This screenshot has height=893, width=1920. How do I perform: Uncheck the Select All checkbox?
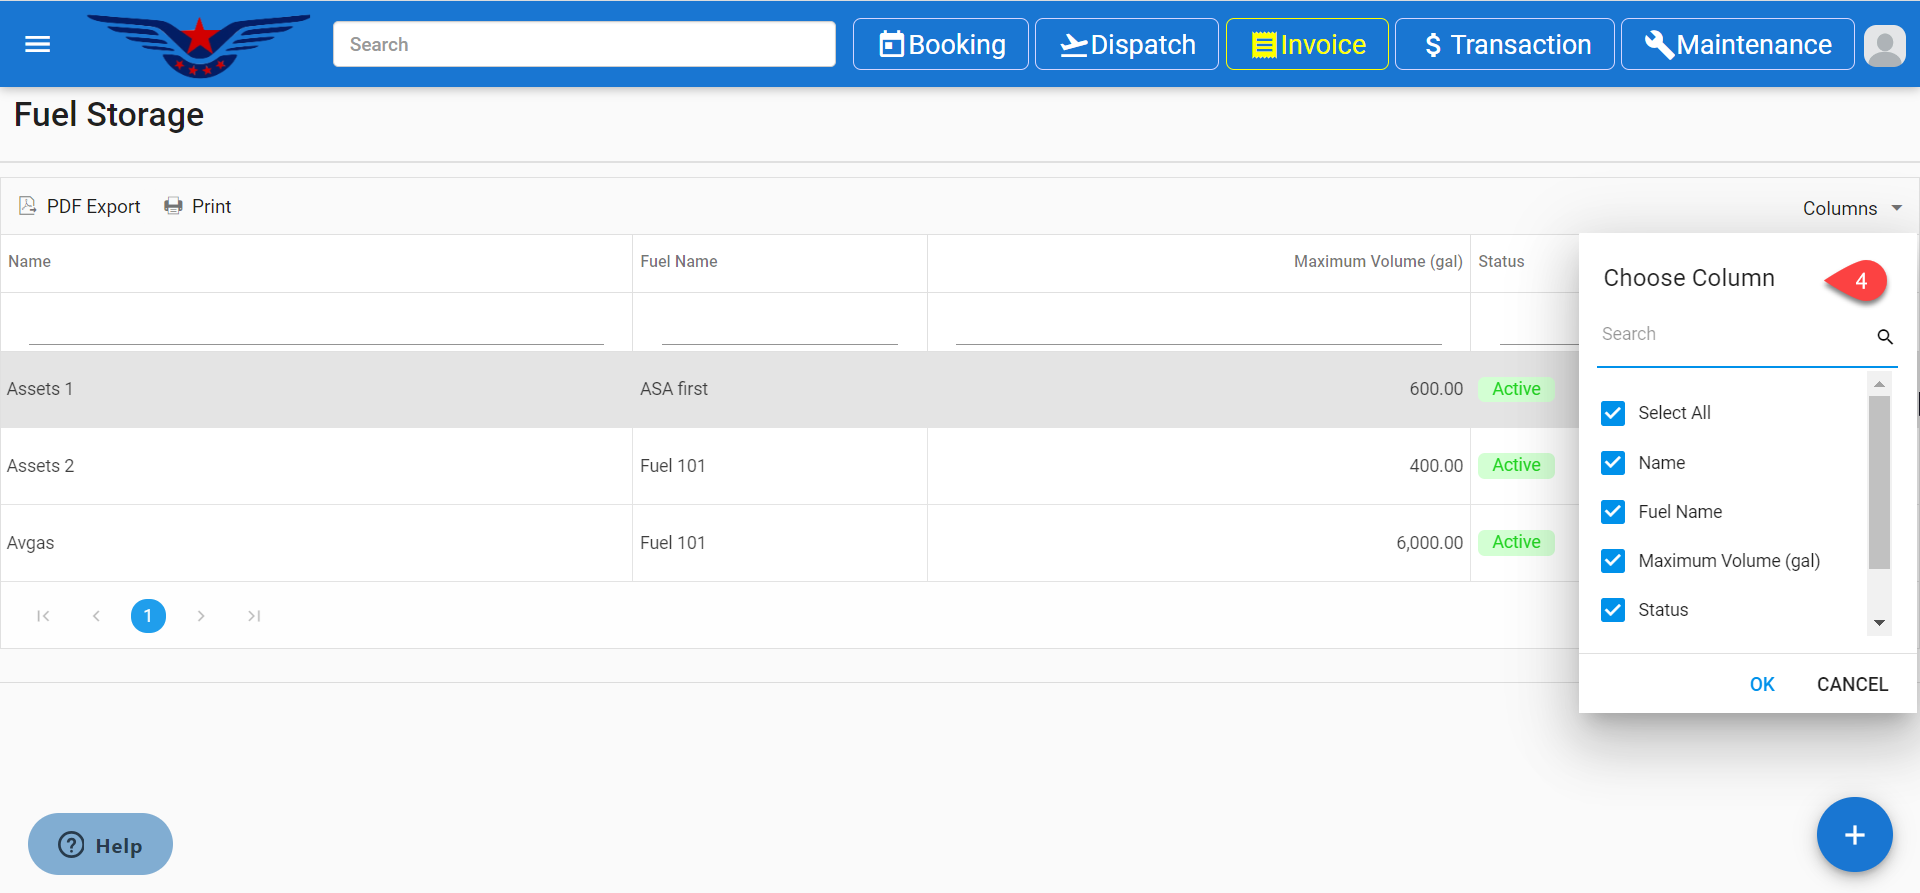(1612, 413)
